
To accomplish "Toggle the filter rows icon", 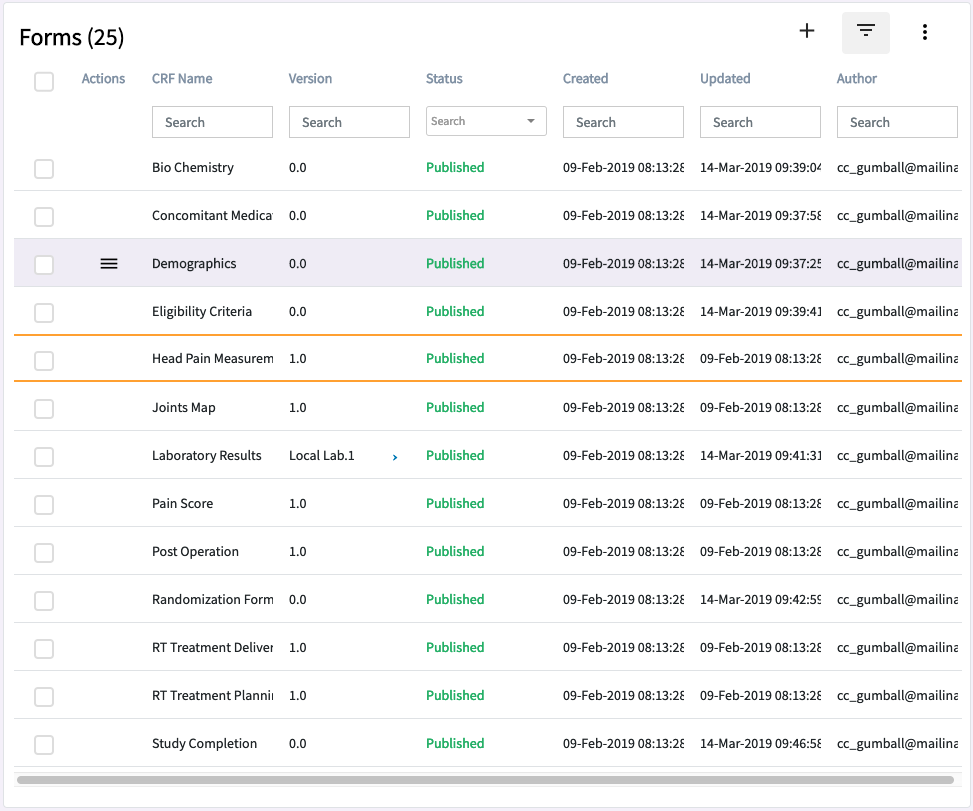I will click(866, 32).
